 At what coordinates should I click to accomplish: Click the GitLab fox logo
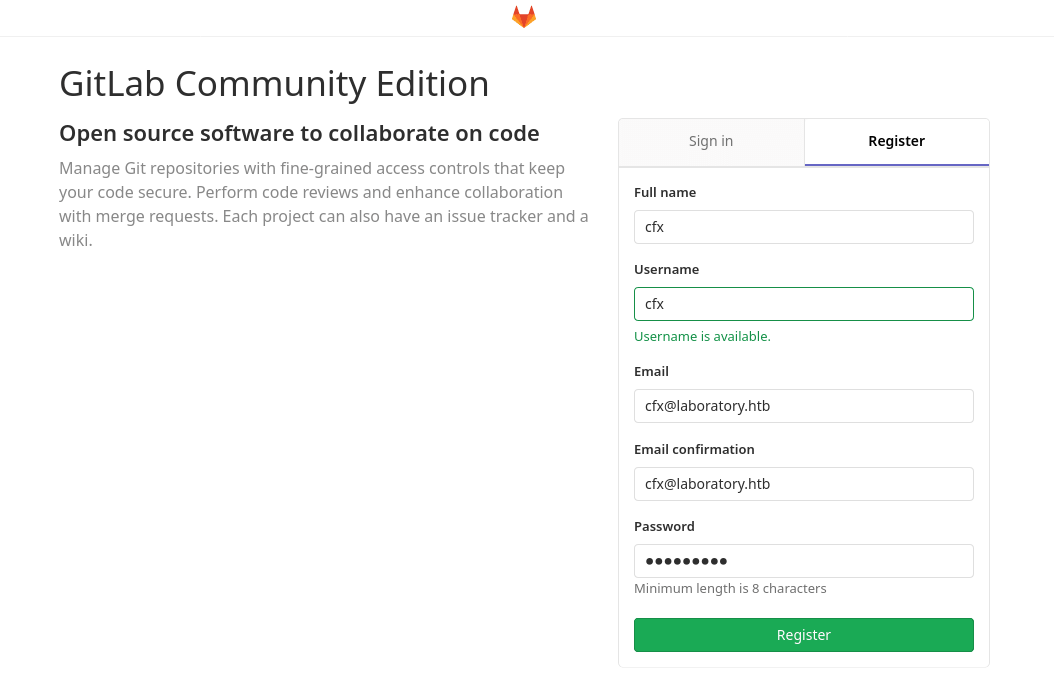click(524, 17)
